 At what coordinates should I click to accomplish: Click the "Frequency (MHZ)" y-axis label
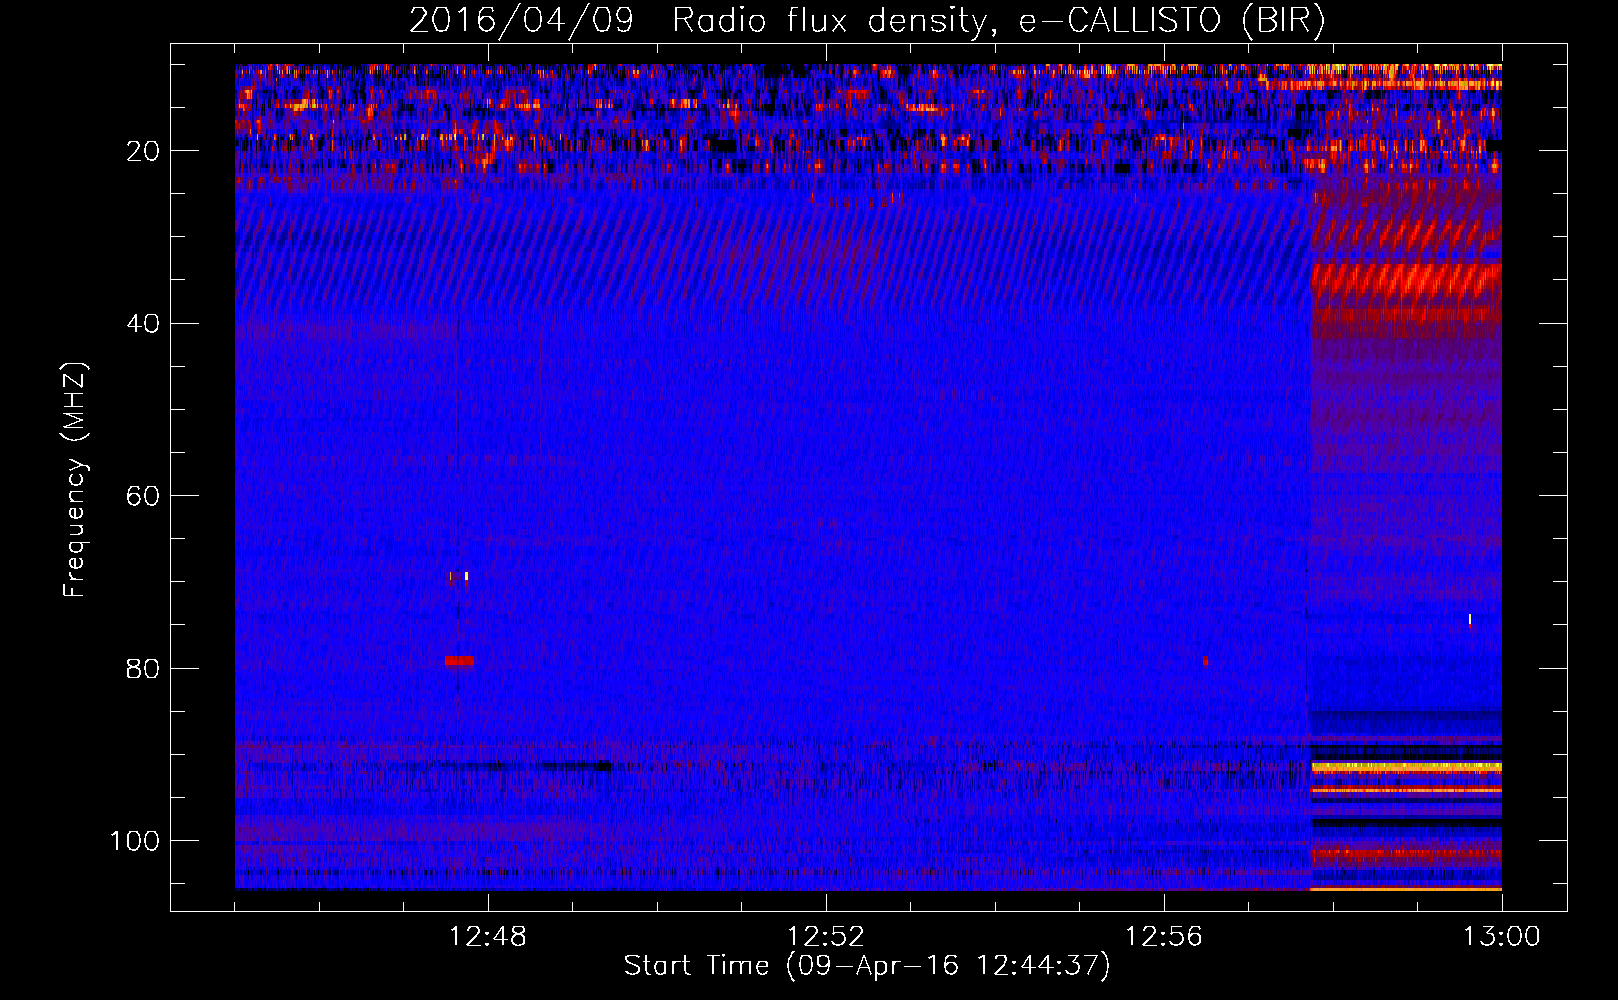click(x=75, y=480)
